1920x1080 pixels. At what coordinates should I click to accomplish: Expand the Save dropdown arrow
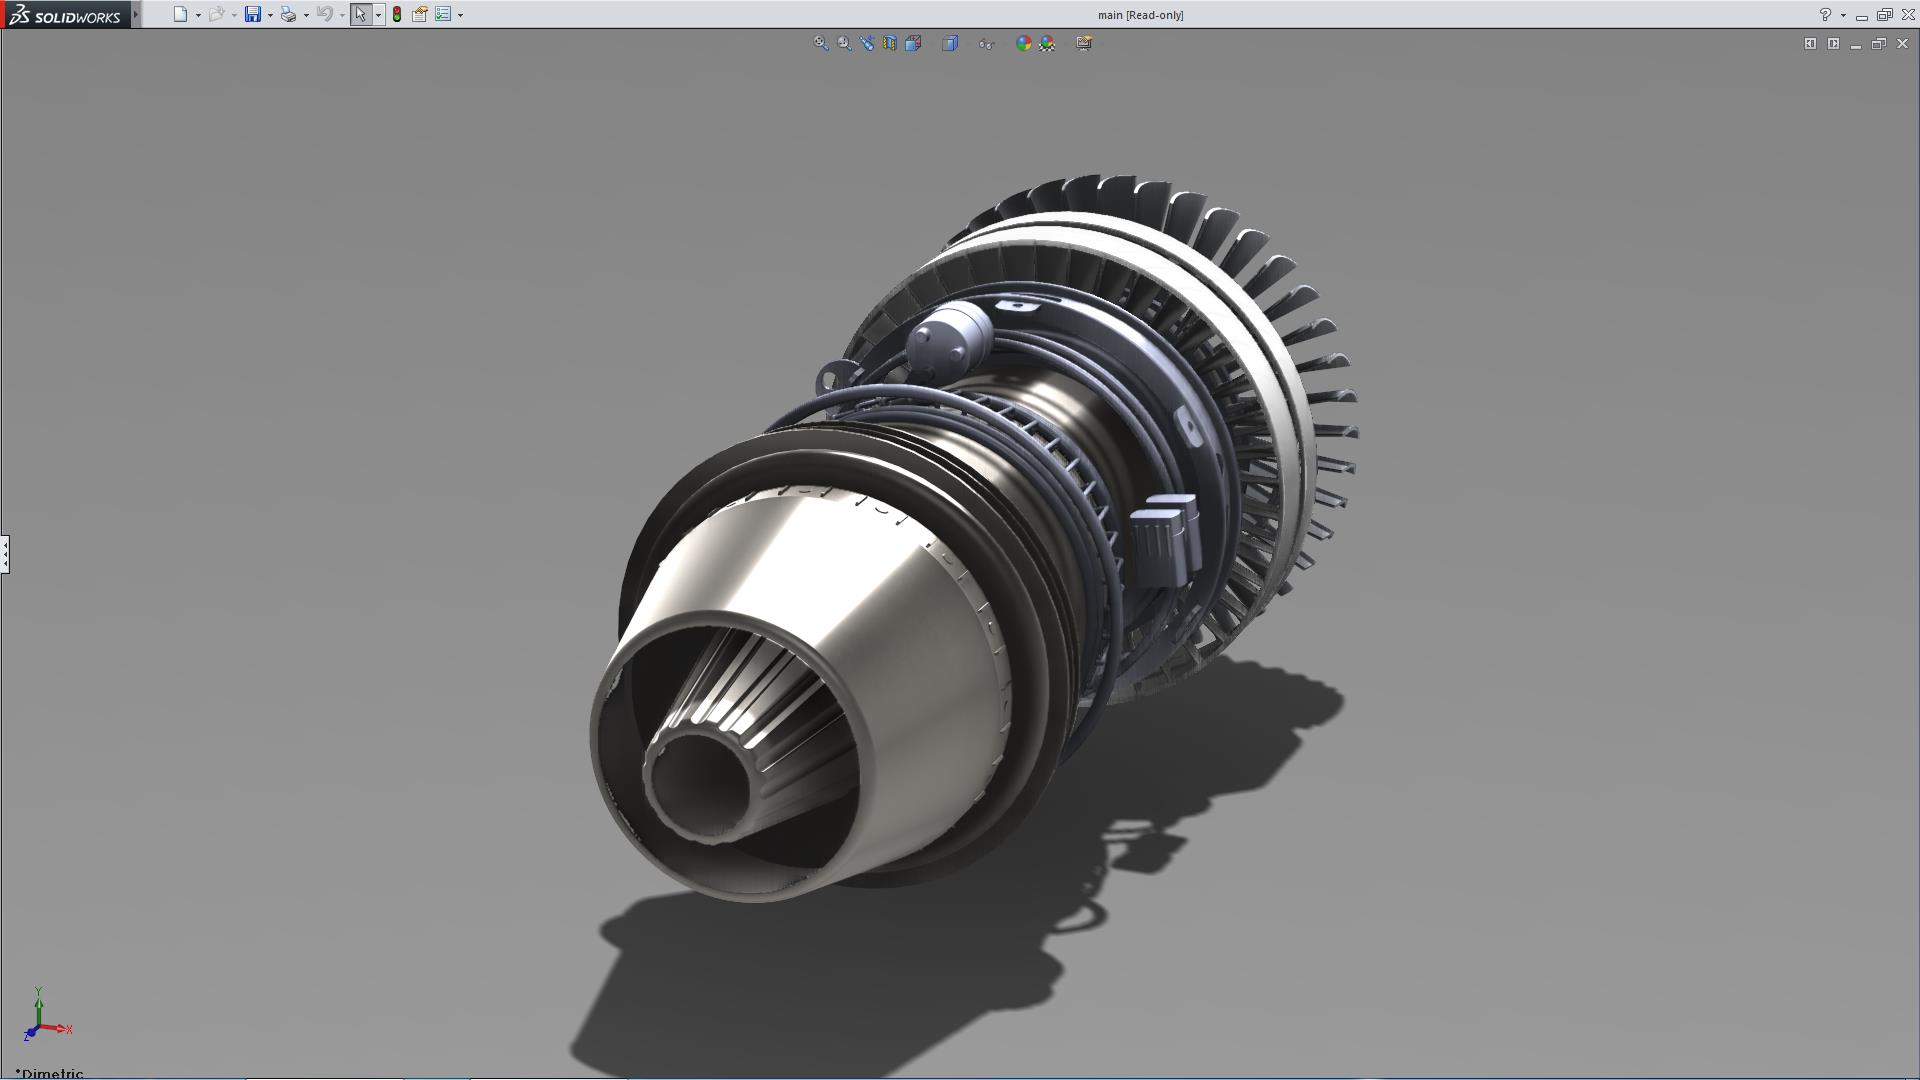(x=270, y=15)
